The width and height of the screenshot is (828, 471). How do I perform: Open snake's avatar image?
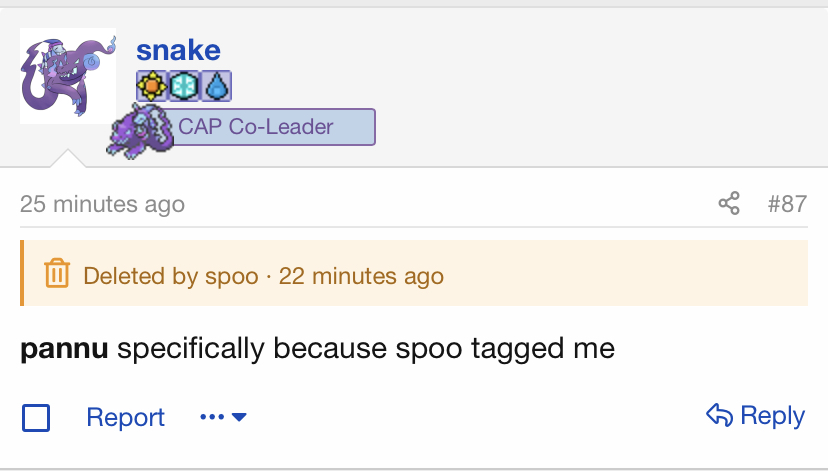68,76
